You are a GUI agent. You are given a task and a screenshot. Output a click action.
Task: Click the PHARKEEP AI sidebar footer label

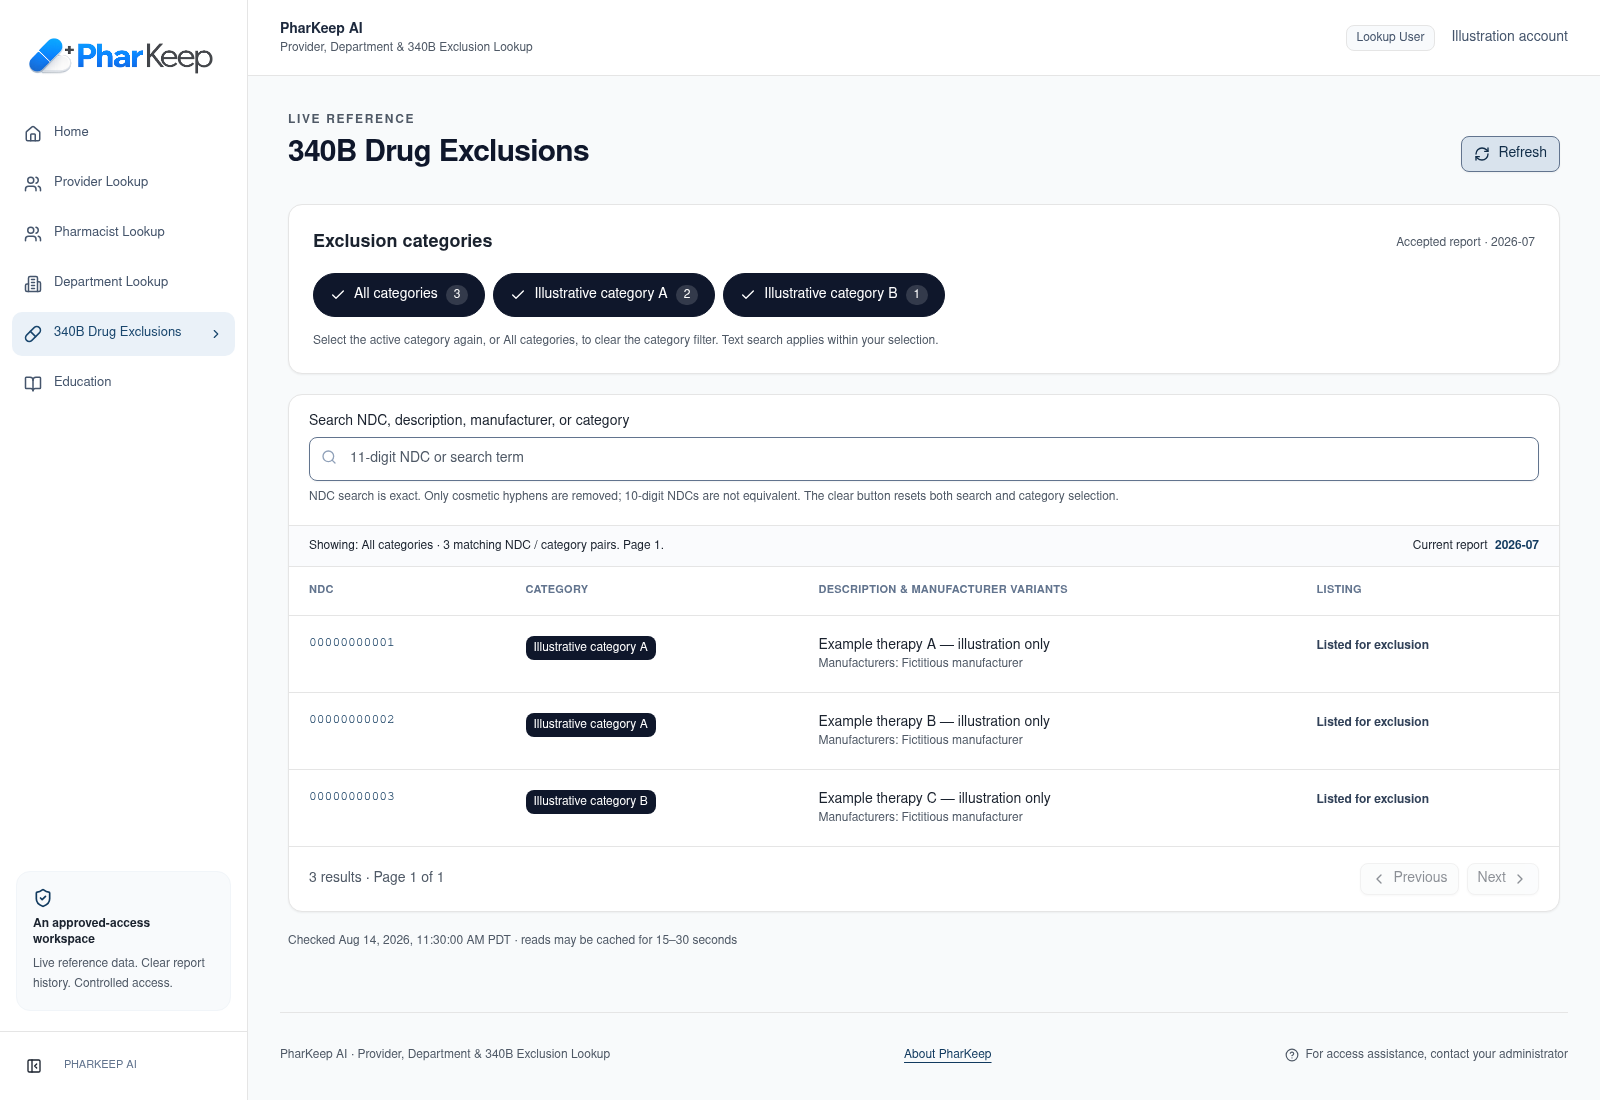tap(100, 1065)
